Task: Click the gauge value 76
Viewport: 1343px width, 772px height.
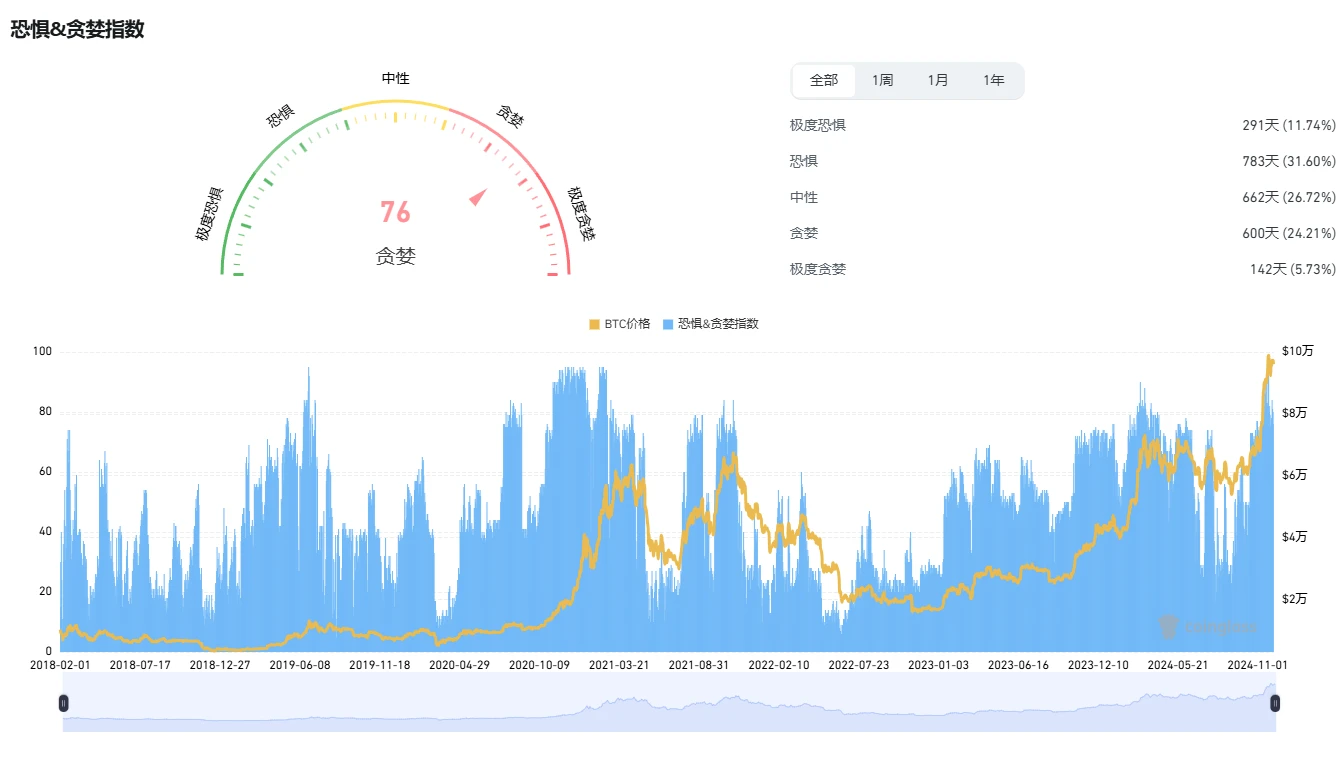Action: (x=395, y=212)
